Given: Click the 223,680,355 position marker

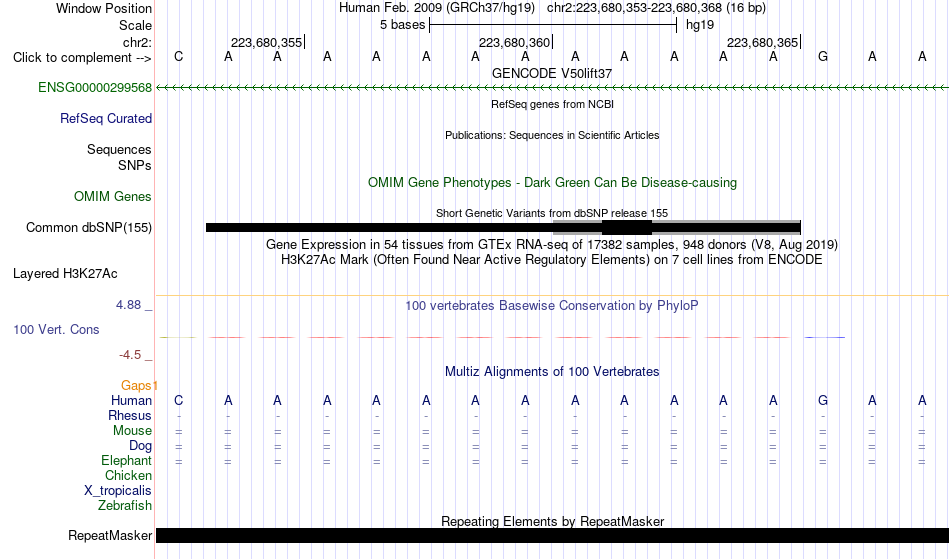Looking at the screenshot, I should tap(267, 42).
